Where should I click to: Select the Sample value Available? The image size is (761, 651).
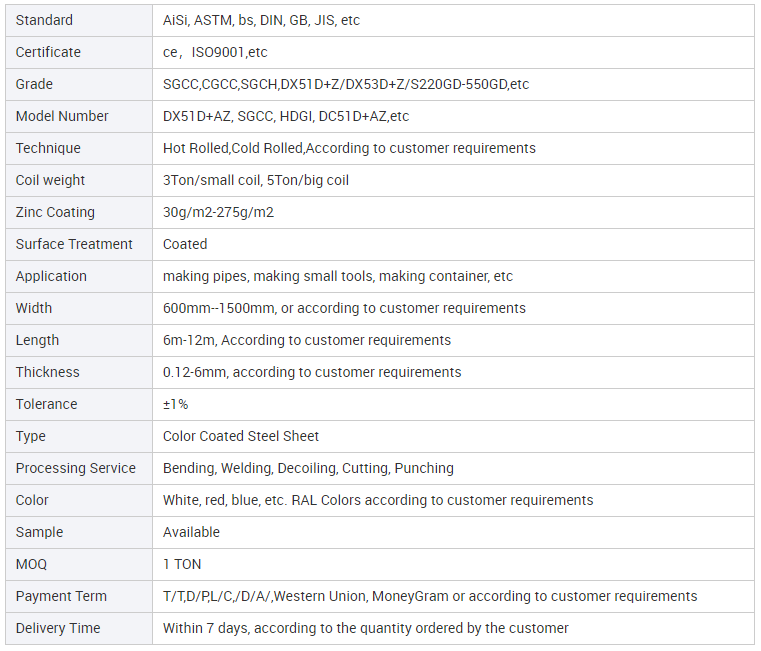tap(191, 532)
